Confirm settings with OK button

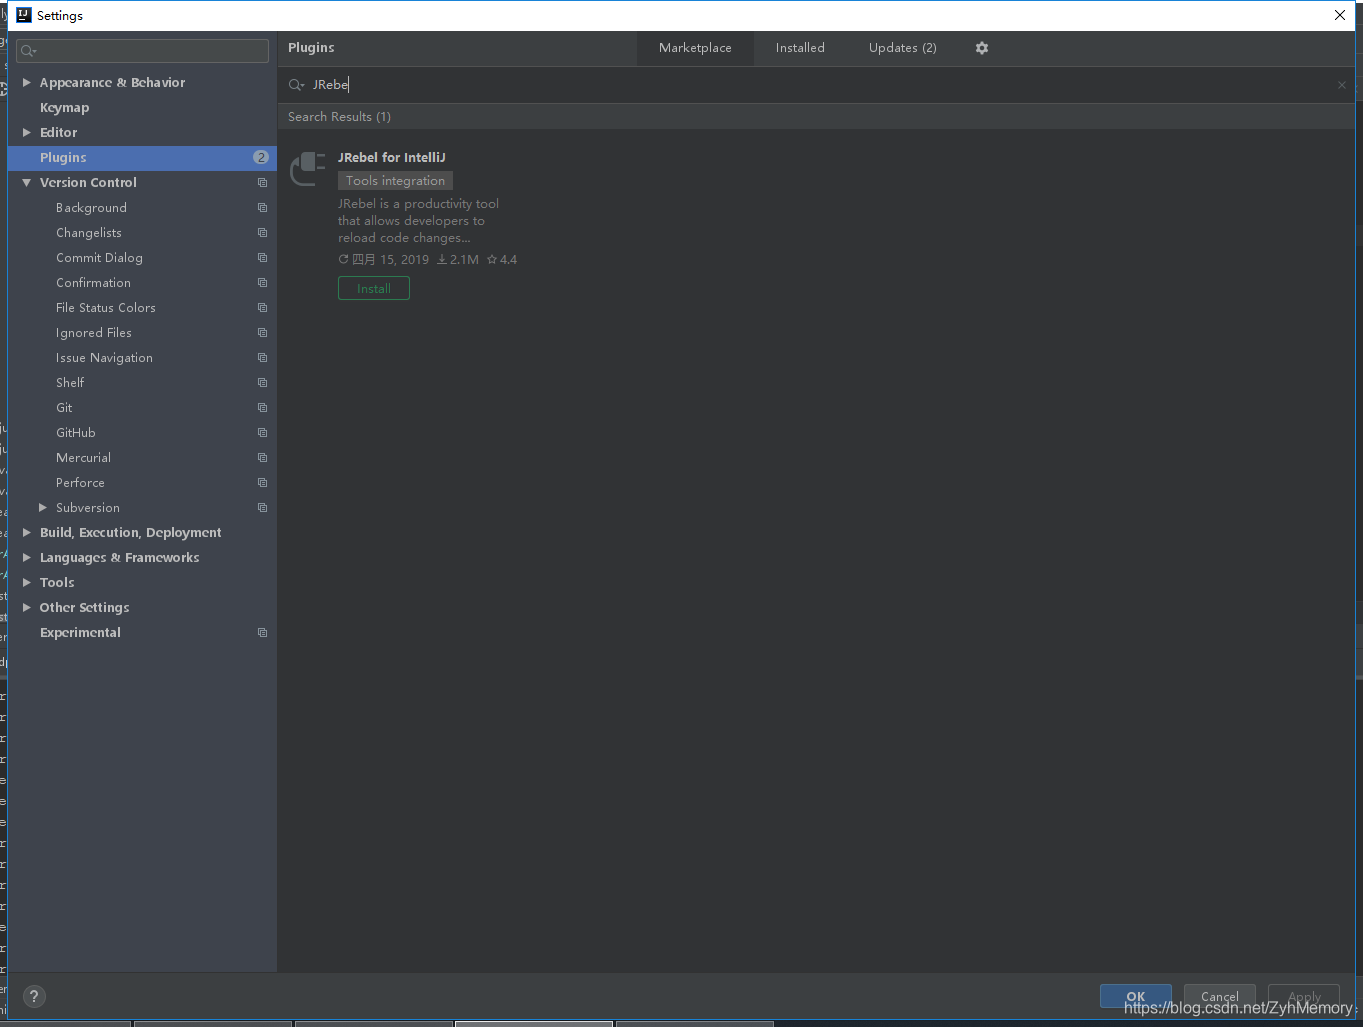[x=1136, y=996]
